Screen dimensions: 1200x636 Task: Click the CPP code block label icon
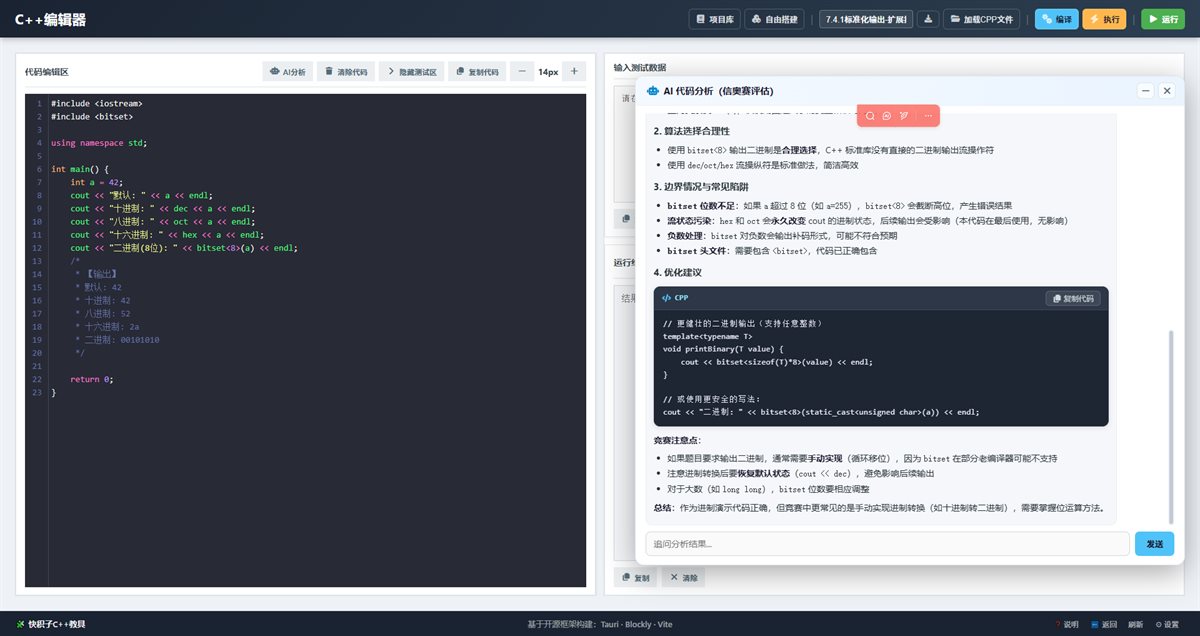pos(667,298)
